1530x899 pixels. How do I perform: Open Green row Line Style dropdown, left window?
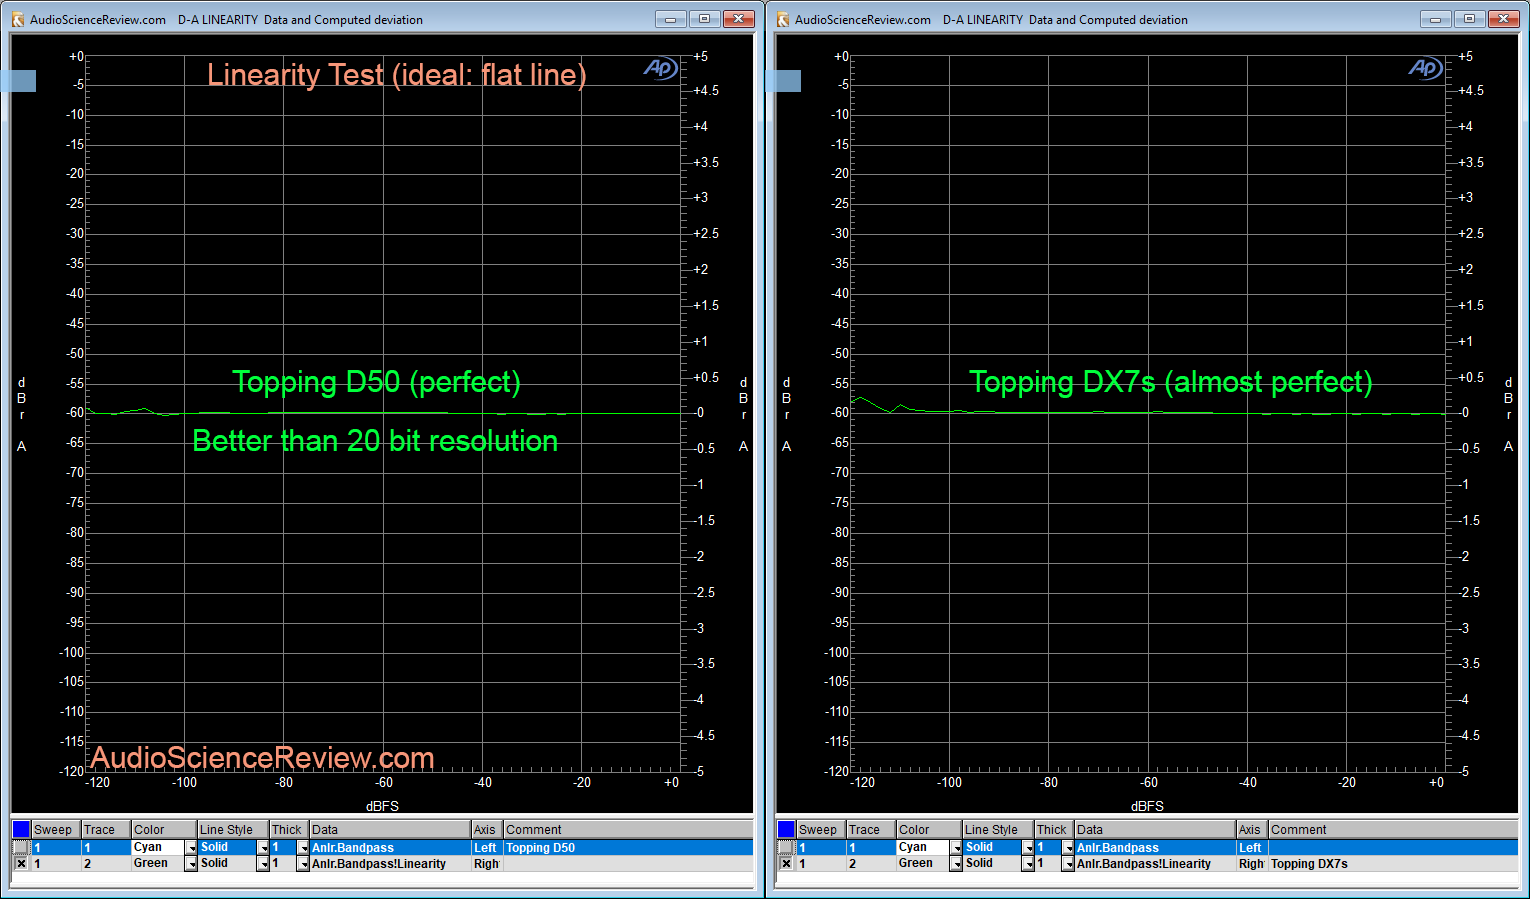[263, 864]
